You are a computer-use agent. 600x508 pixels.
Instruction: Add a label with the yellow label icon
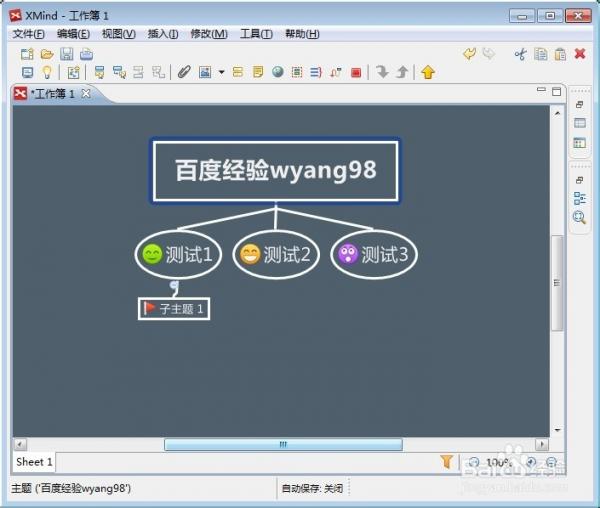pos(238,72)
